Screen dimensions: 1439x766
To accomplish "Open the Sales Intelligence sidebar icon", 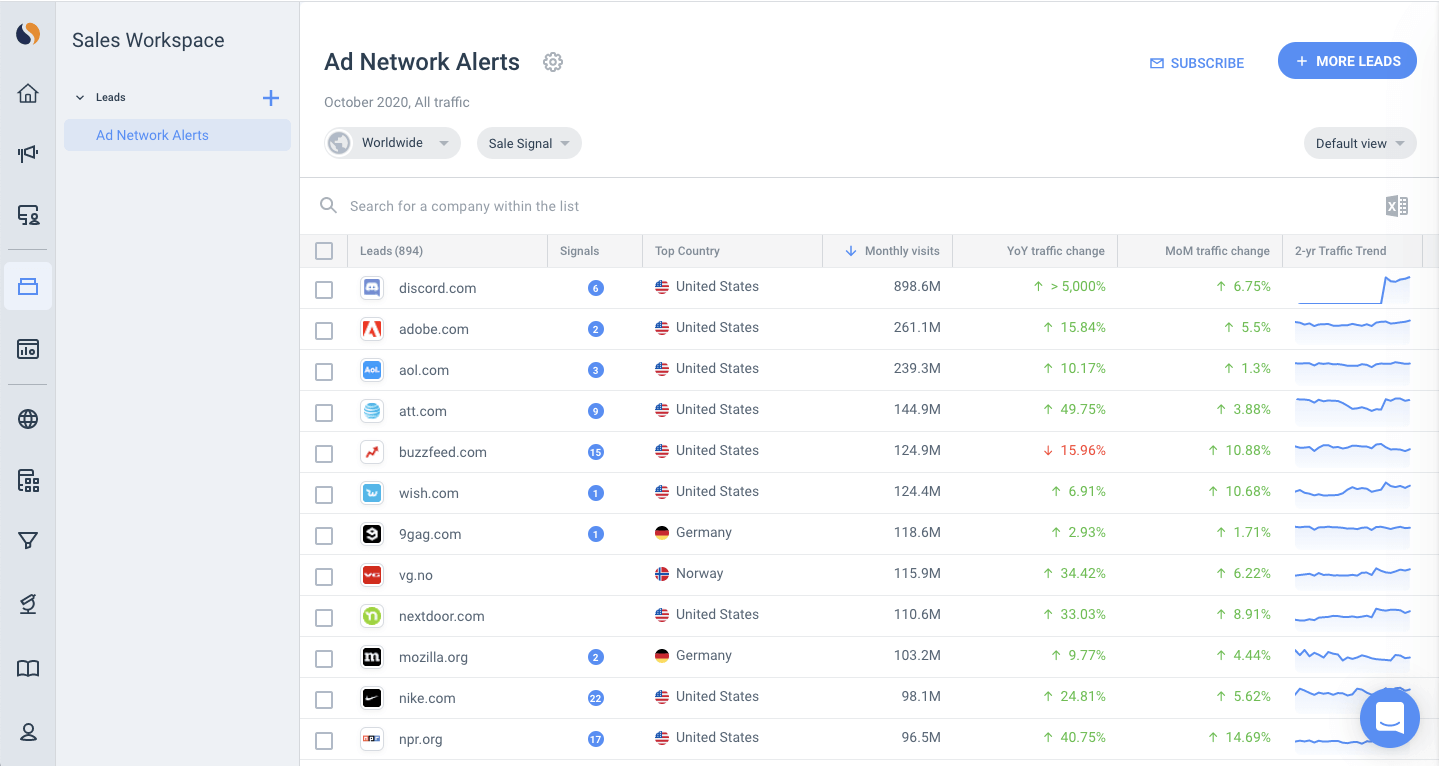I will 27,215.
